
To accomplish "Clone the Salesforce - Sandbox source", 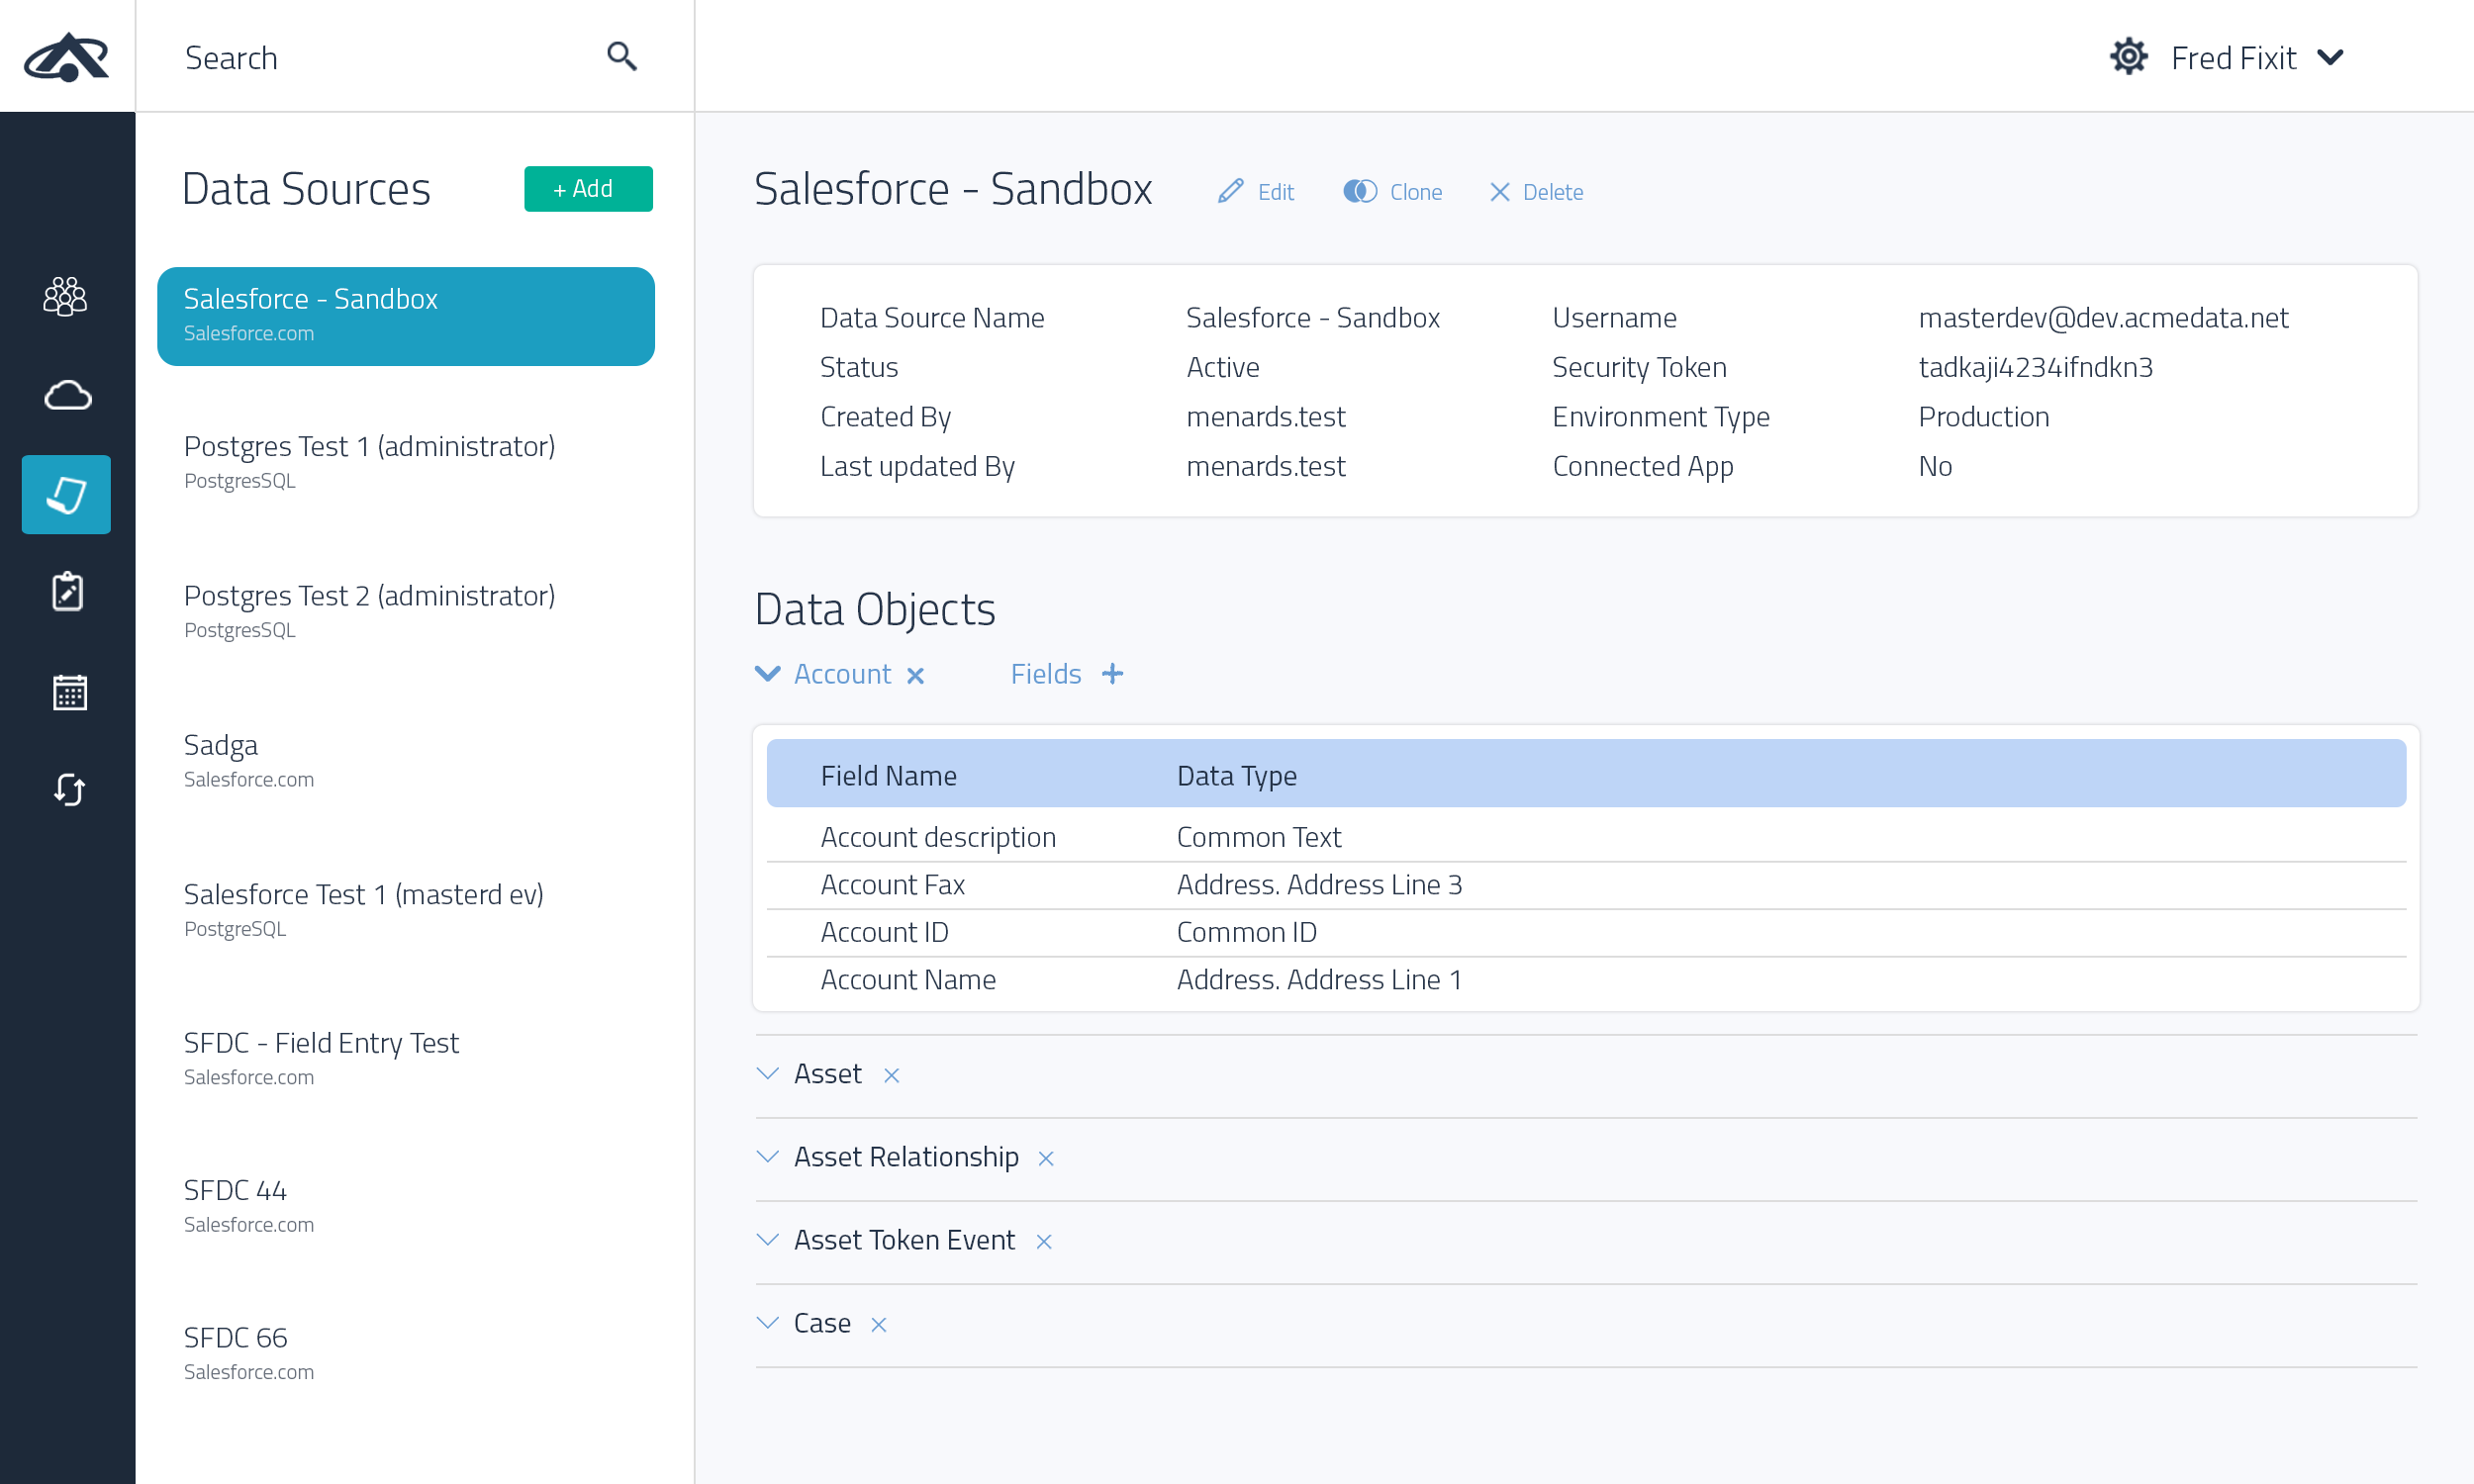I will pos(1392,192).
